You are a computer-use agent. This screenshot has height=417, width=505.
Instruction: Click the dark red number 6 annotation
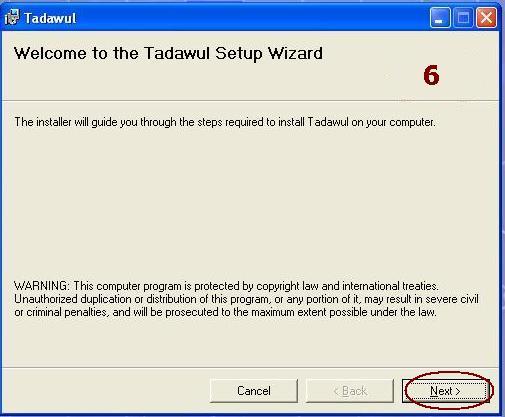(x=431, y=75)
